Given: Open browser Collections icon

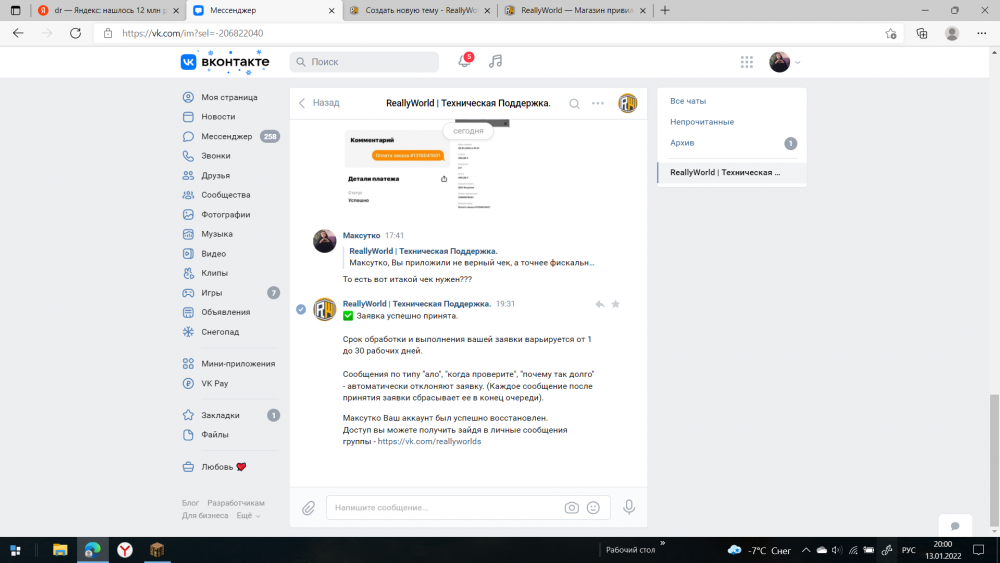Looking at the screenshot, I should click(x=922, y=33).
